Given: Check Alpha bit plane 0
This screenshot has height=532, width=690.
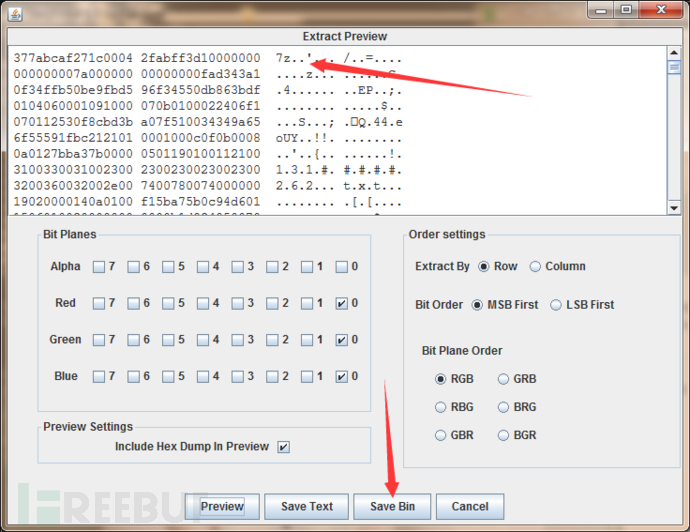Looking at the screenshot, I should tap(342, 267).
